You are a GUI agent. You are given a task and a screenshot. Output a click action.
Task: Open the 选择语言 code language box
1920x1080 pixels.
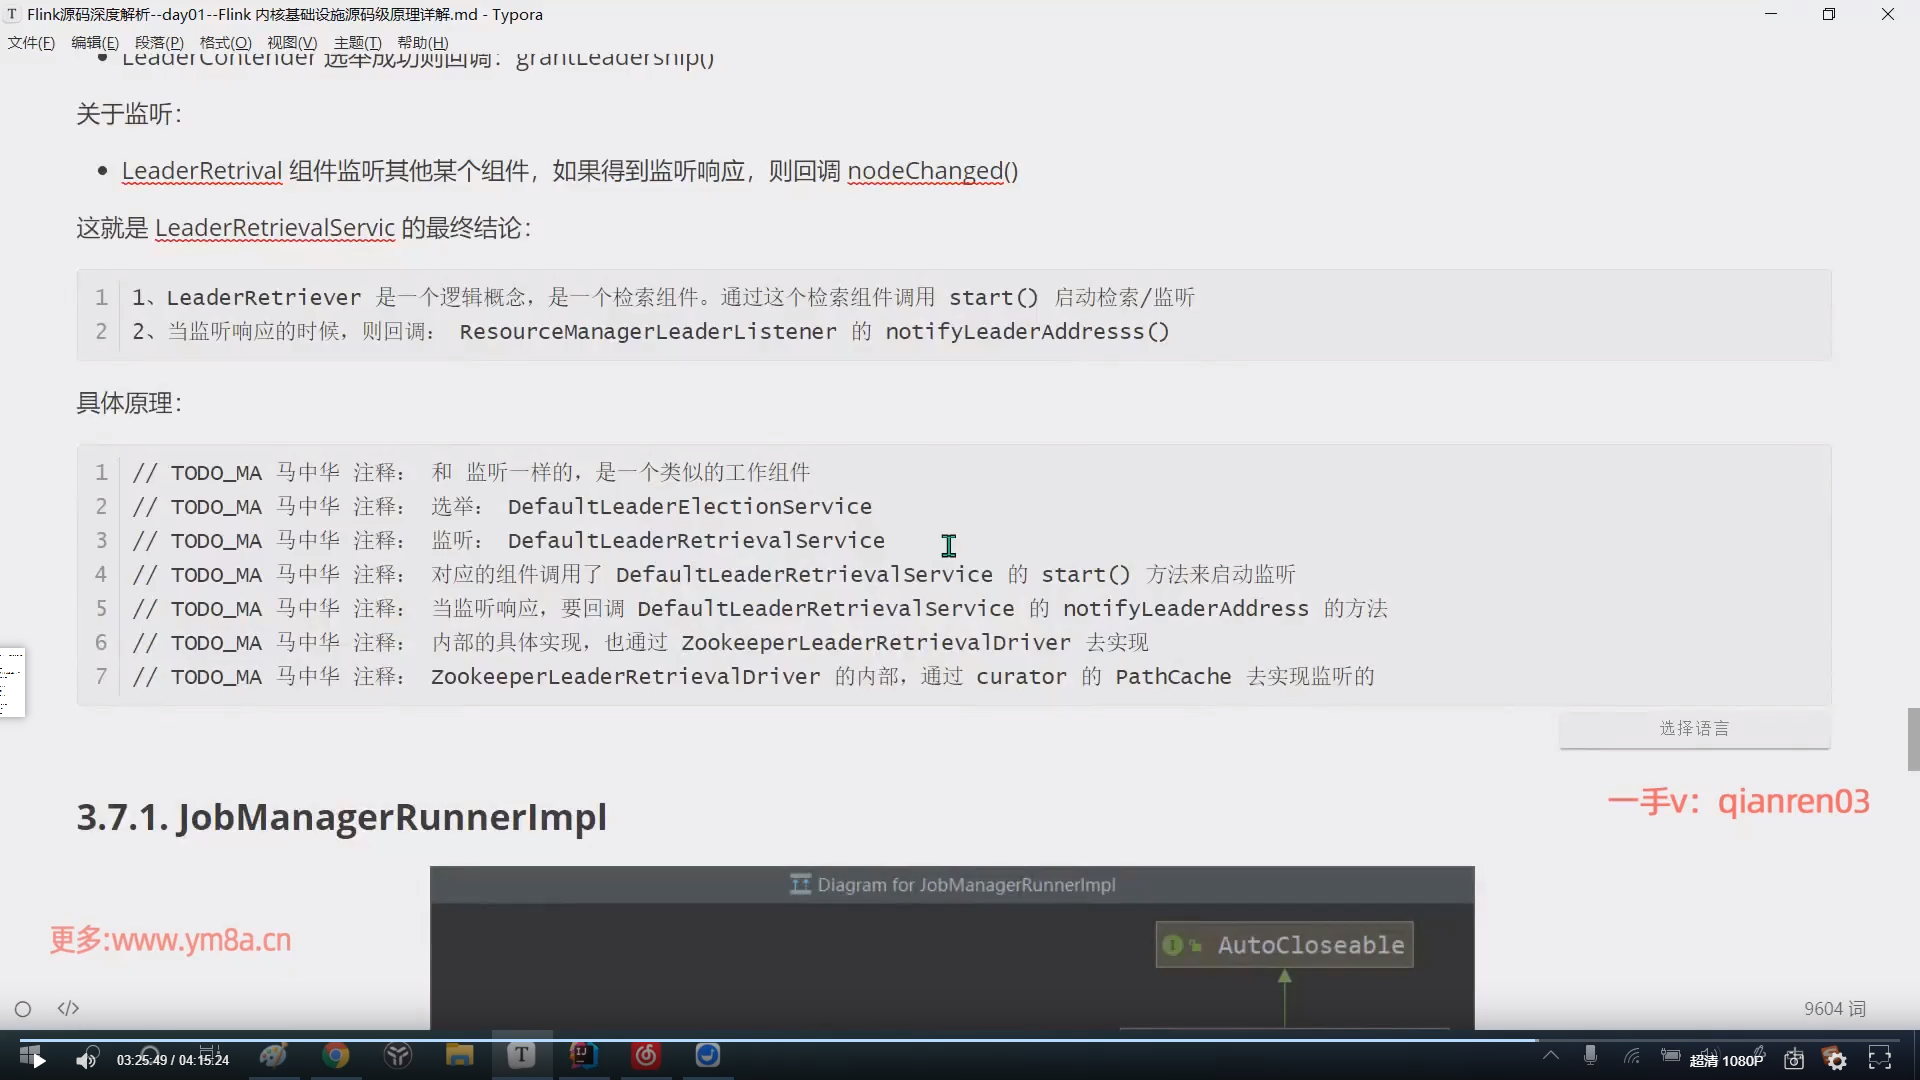1694,728
